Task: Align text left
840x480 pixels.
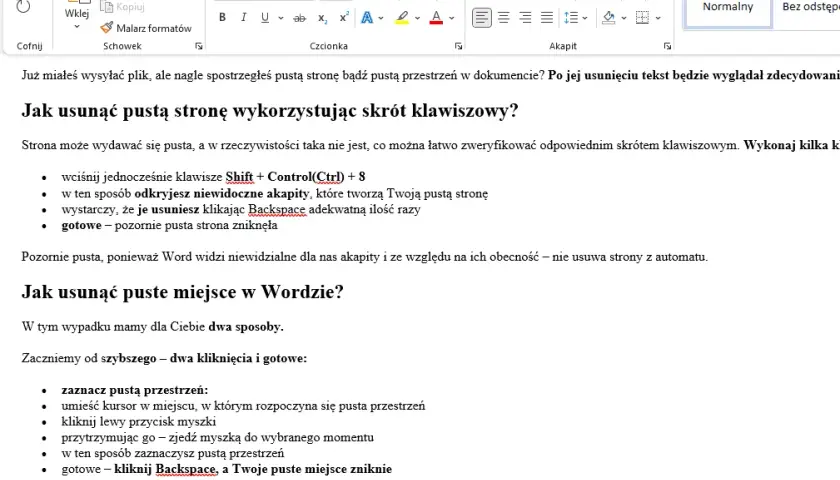Action: [x=482, y=18]
